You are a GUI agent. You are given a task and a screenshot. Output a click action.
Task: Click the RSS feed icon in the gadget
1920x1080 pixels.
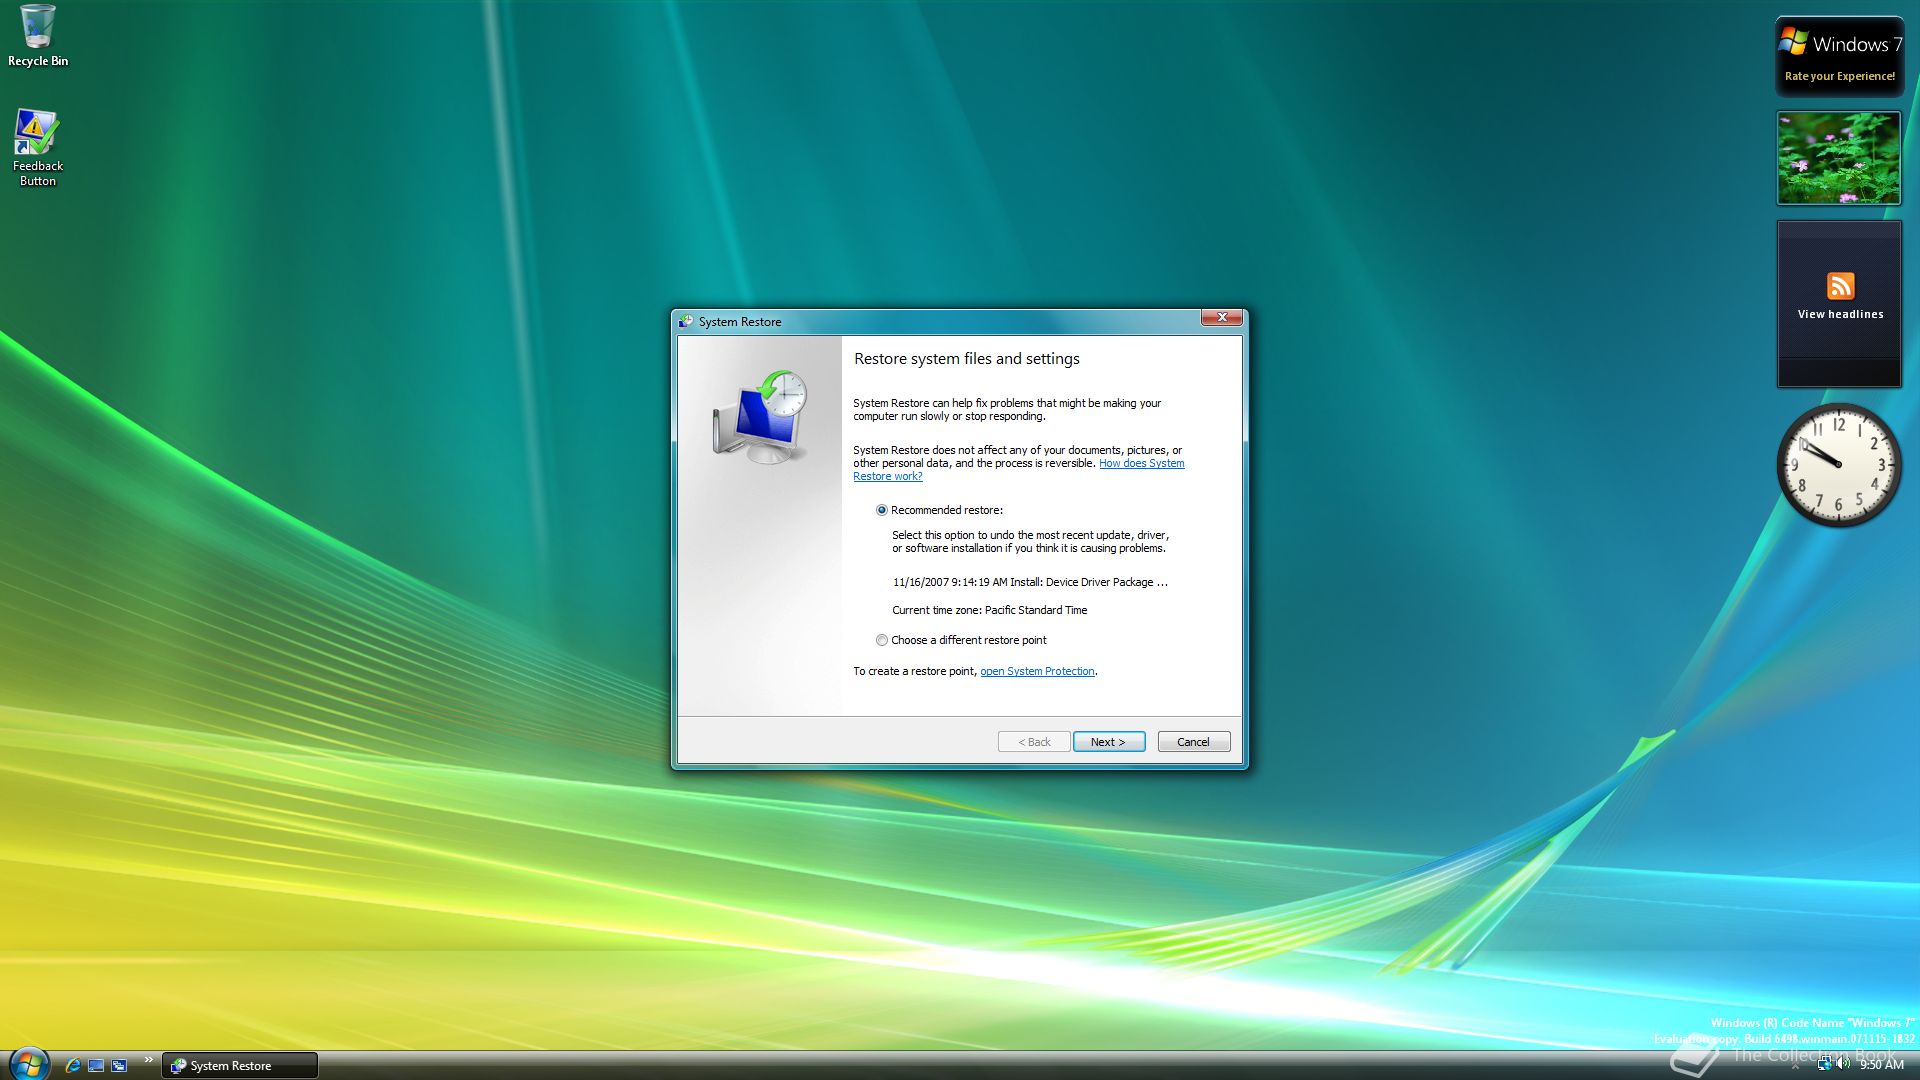[x=1840, y=286]
